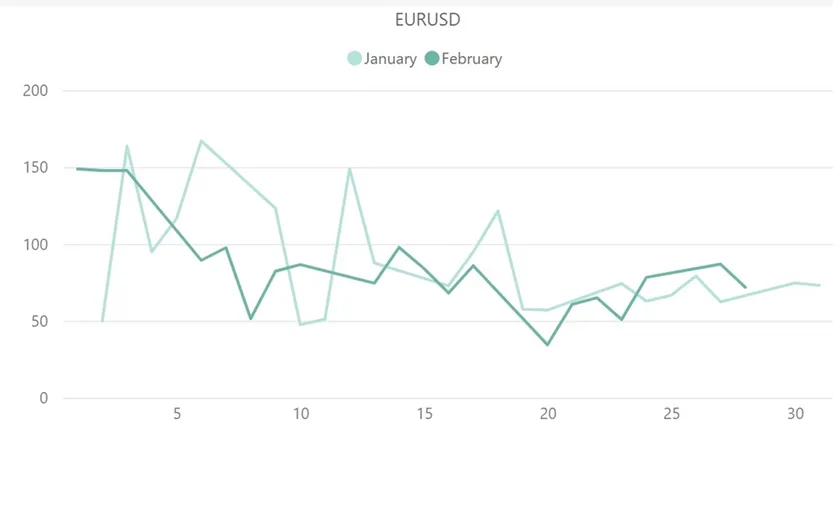The height and width of the screenshot is (505, 840).
Task: Select February's lowest point at day 20
Action: pos(548,345)
